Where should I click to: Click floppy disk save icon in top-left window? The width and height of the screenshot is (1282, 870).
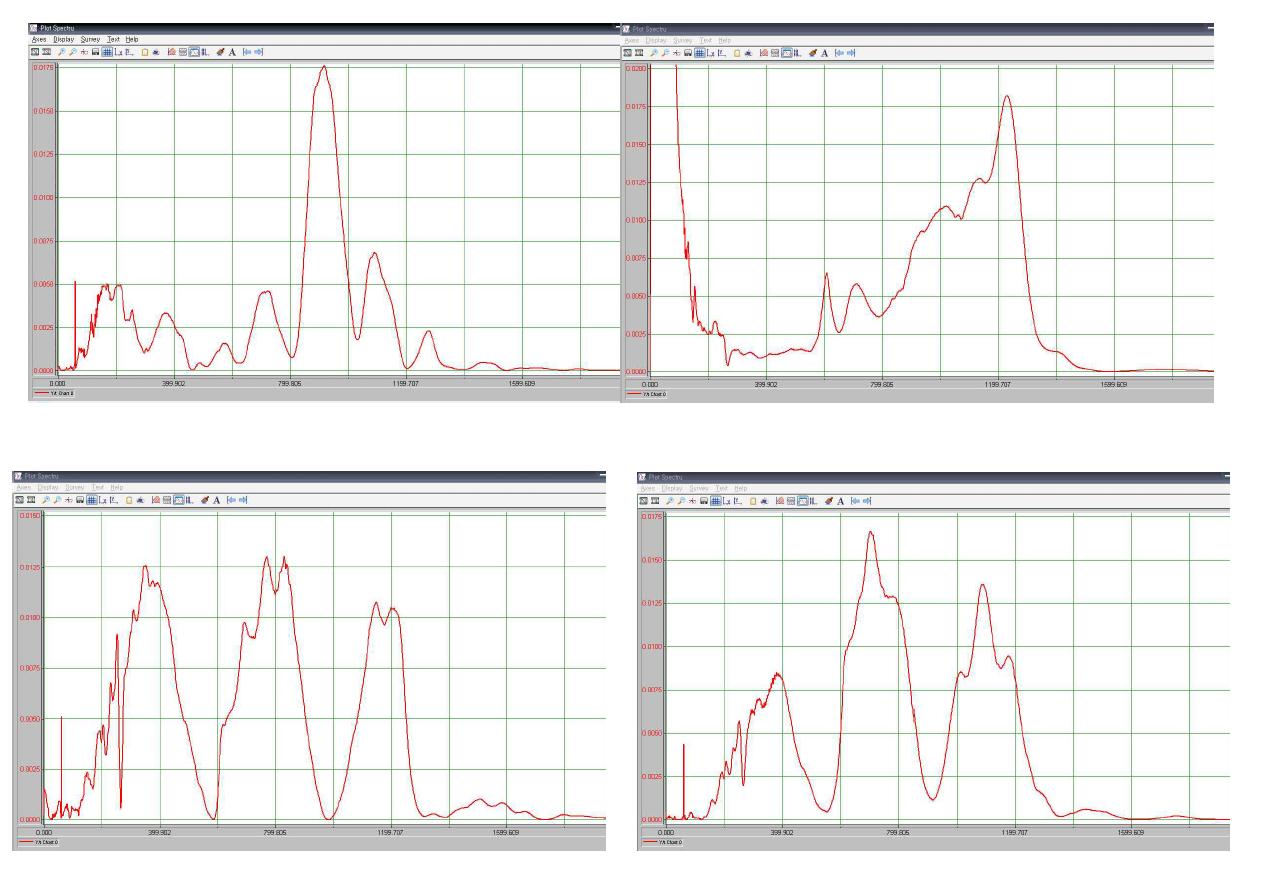click(x=96, y=52)
